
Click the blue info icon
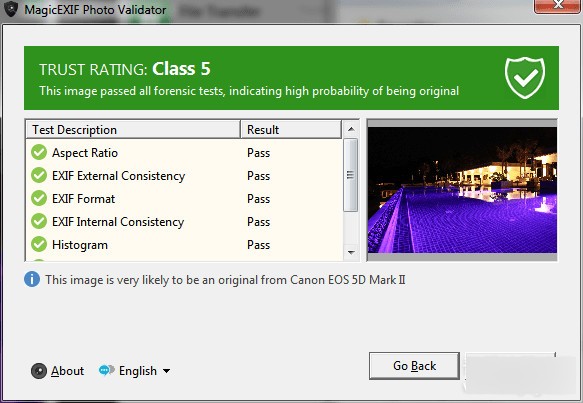click(32, 279)
